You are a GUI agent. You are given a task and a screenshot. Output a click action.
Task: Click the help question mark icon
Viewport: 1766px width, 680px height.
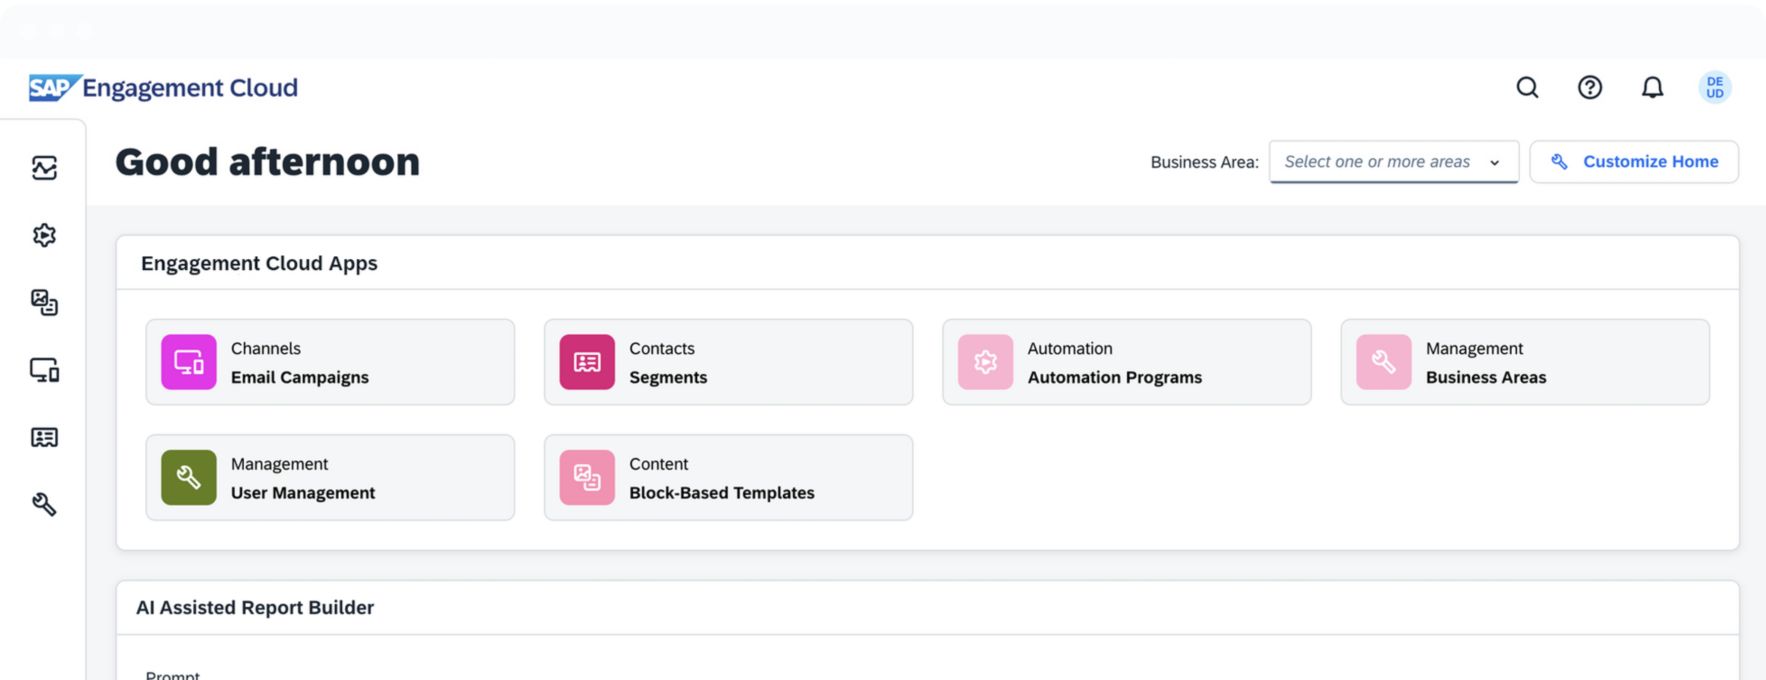1590,88
